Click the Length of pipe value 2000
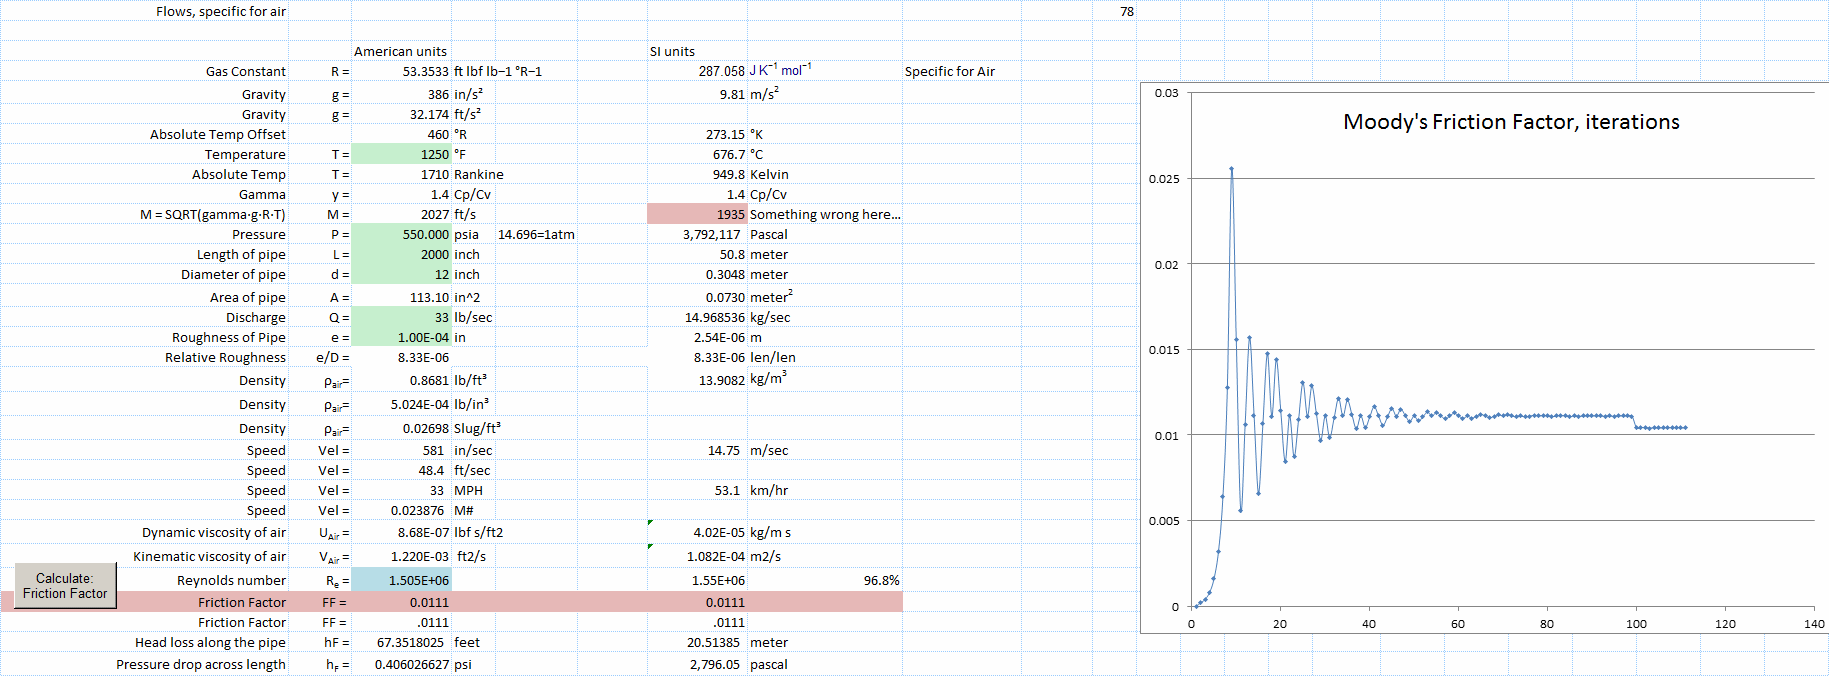The width and height of the screenshot is (1829, 676). pos(402,254)
